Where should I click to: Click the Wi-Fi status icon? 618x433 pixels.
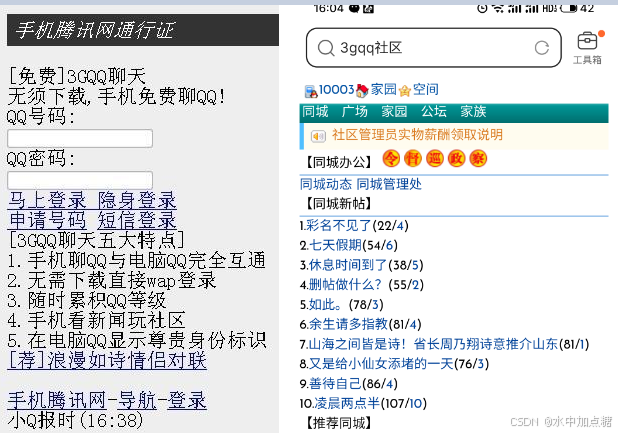(498, 8)
